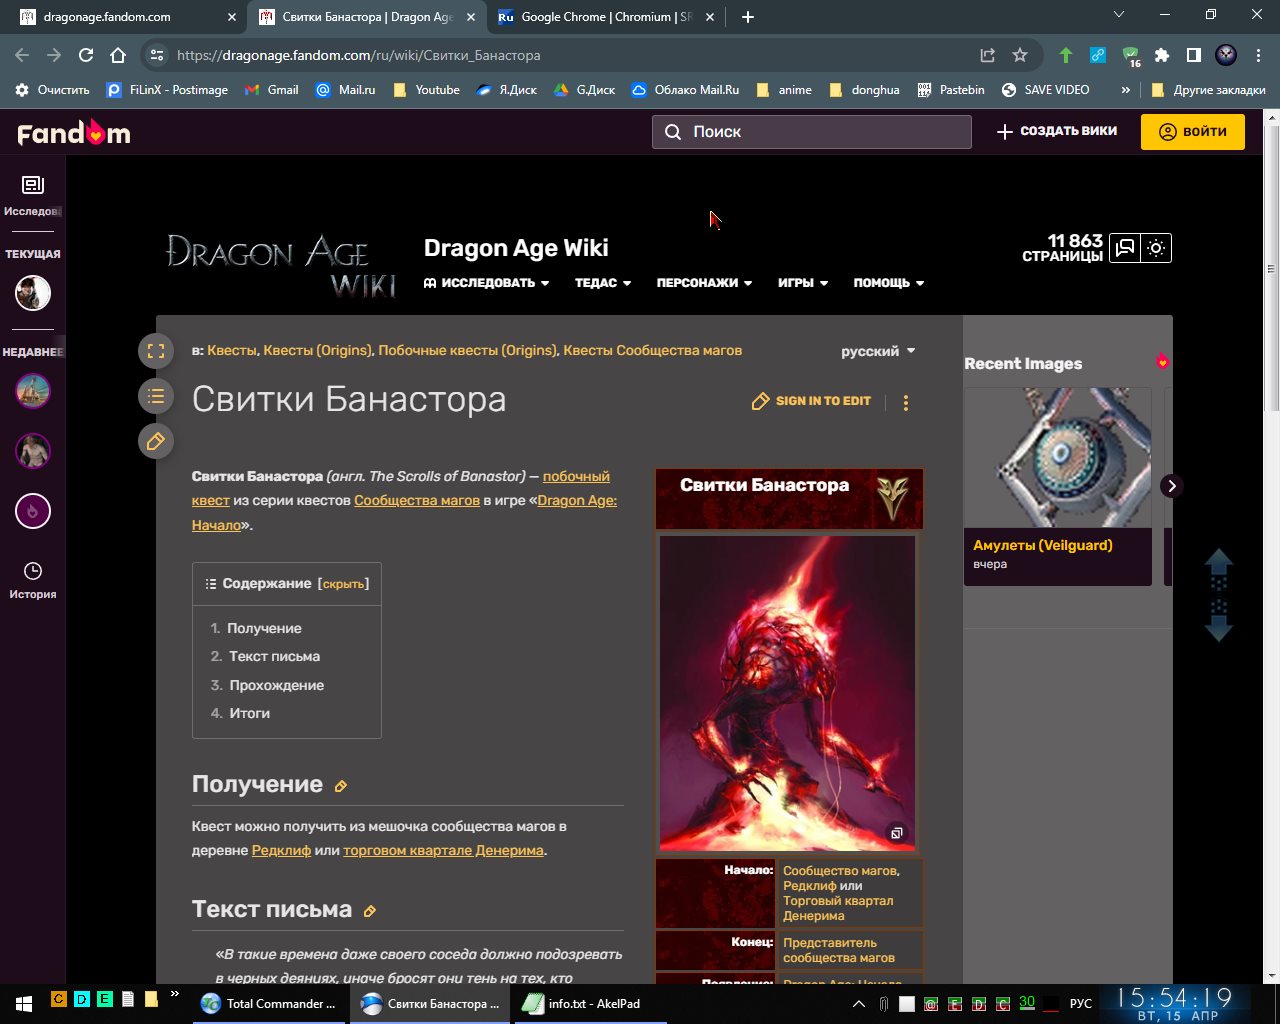The image size is (1280, 1024).
Task: Advance Recent Images carousel arrow
Action: (x=1171, y=486)
